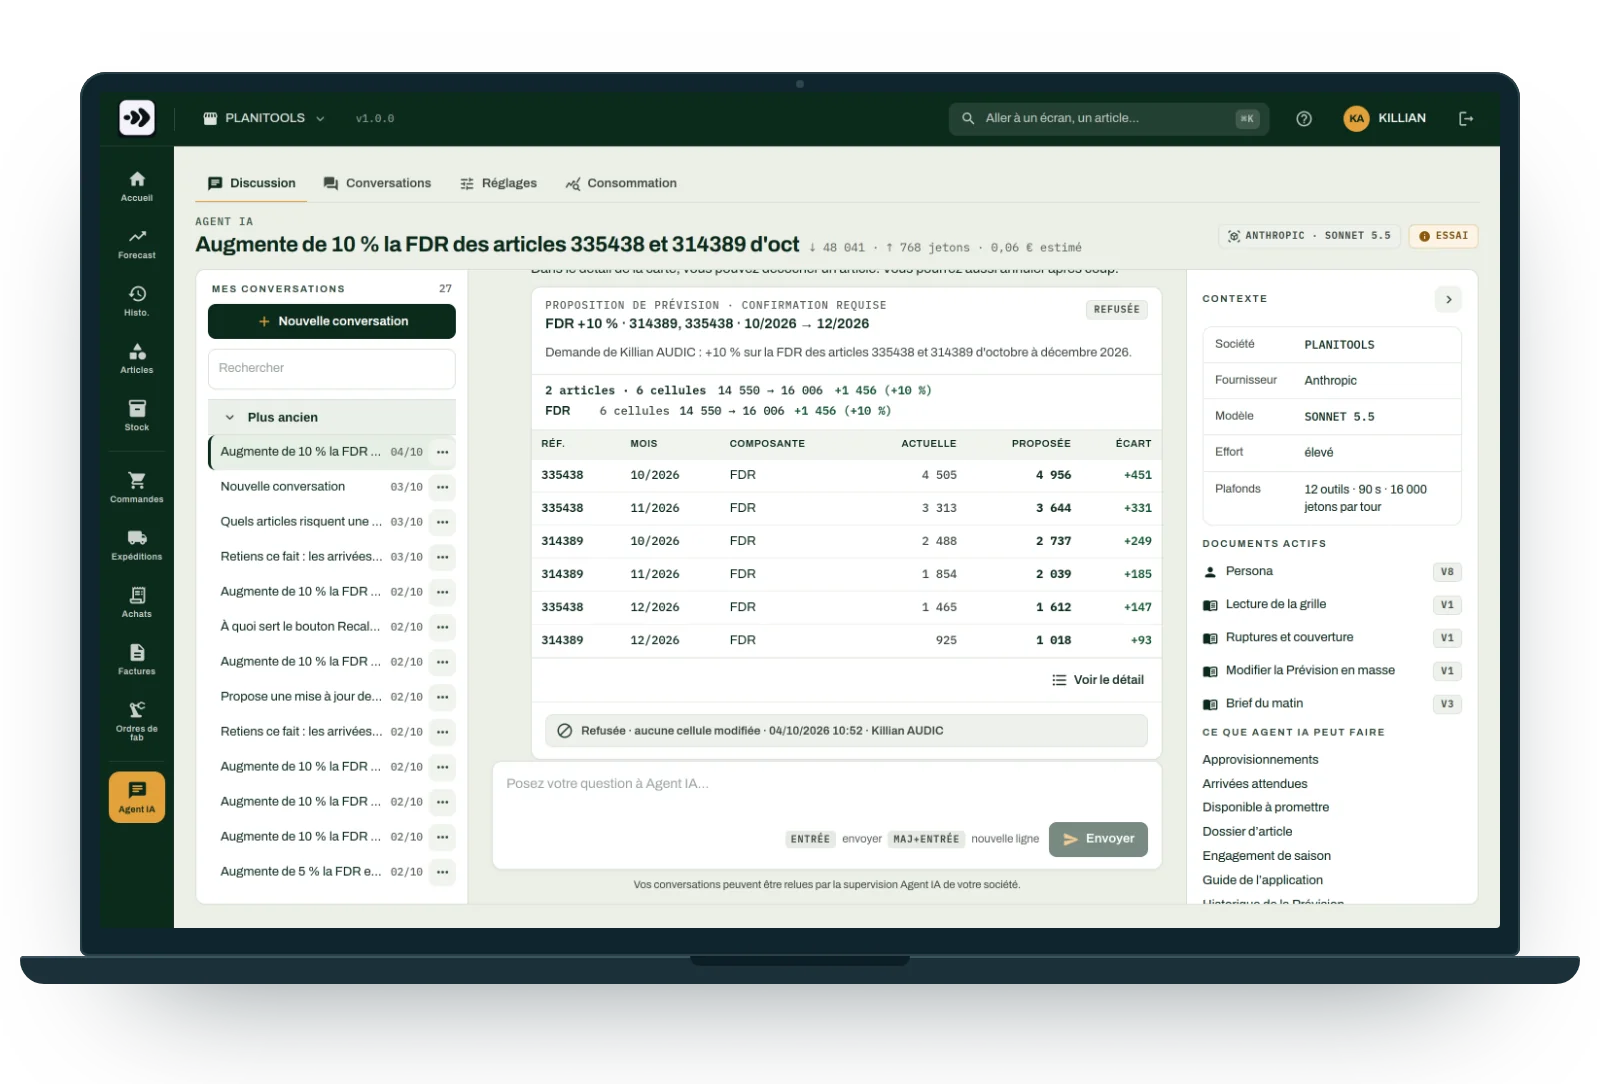Open the Histo. history sidebar icon

click(137, 301)
